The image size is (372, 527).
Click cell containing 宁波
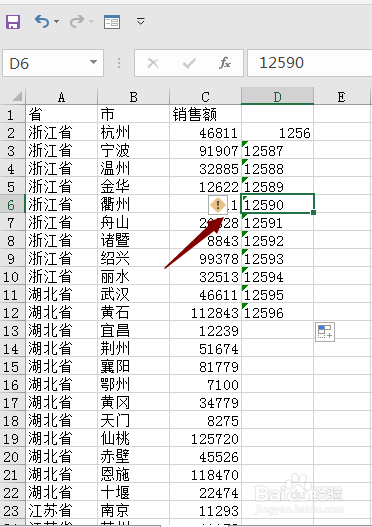133,151
